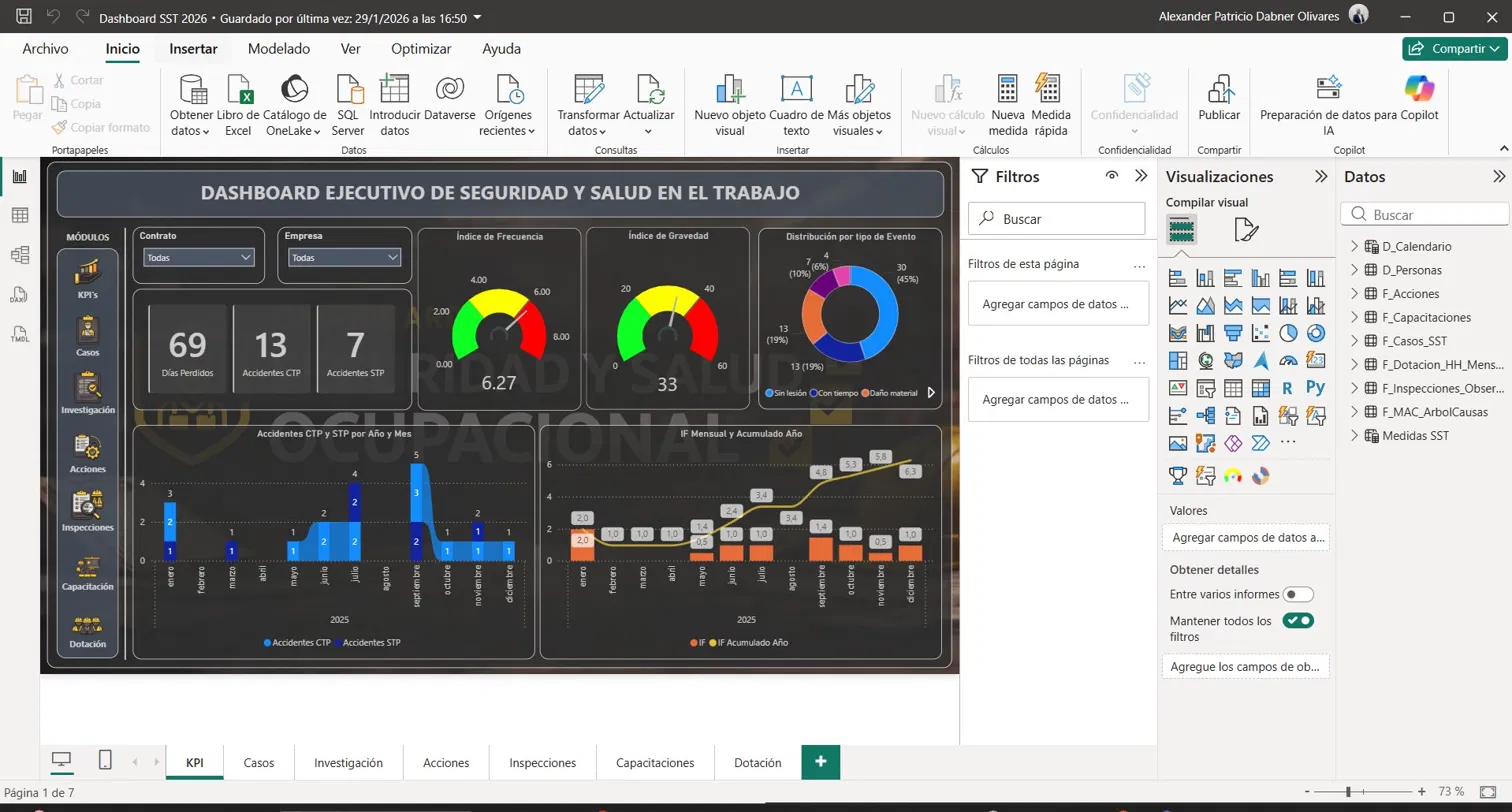The image size is (1512, 812).
Task: Switch to the Optimizar ribbon tab
Action: click(x=421, y=48)
